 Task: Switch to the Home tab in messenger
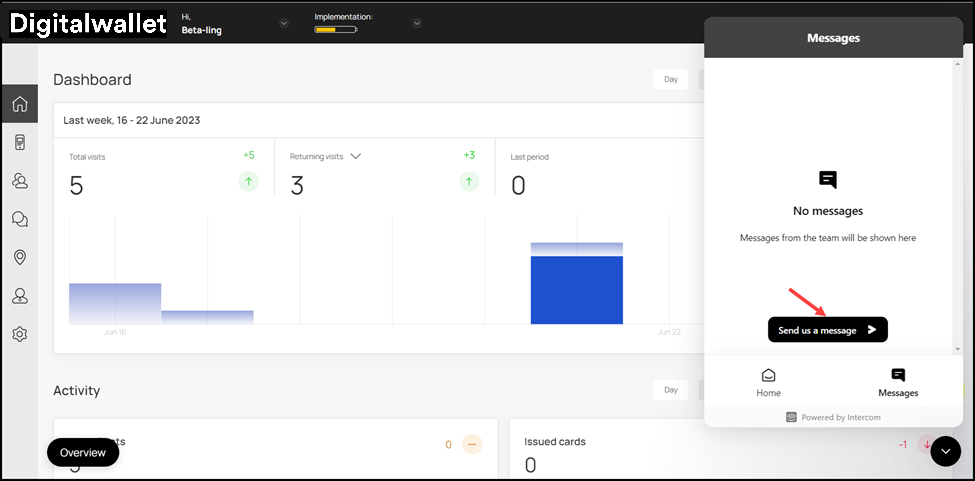[x=768, y=382]
